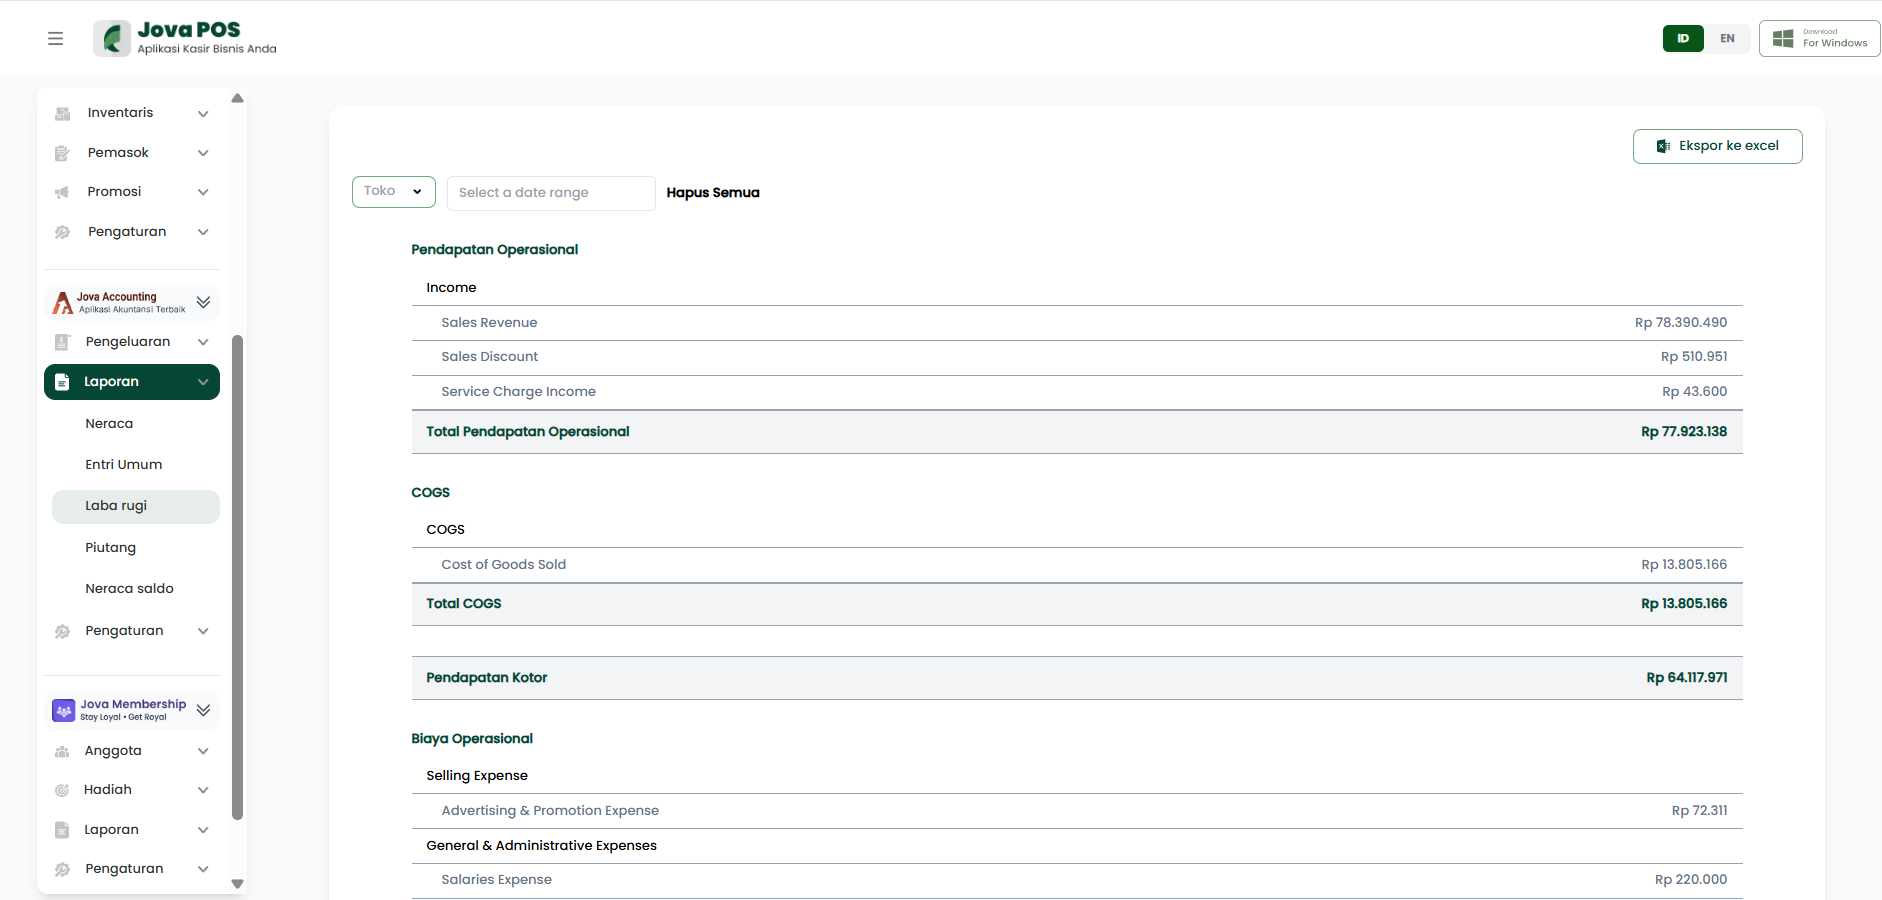The height and width of the screenshot is (900, 1882).
Task: Open the Entri Umum report
Action: [x=124, y=465]
